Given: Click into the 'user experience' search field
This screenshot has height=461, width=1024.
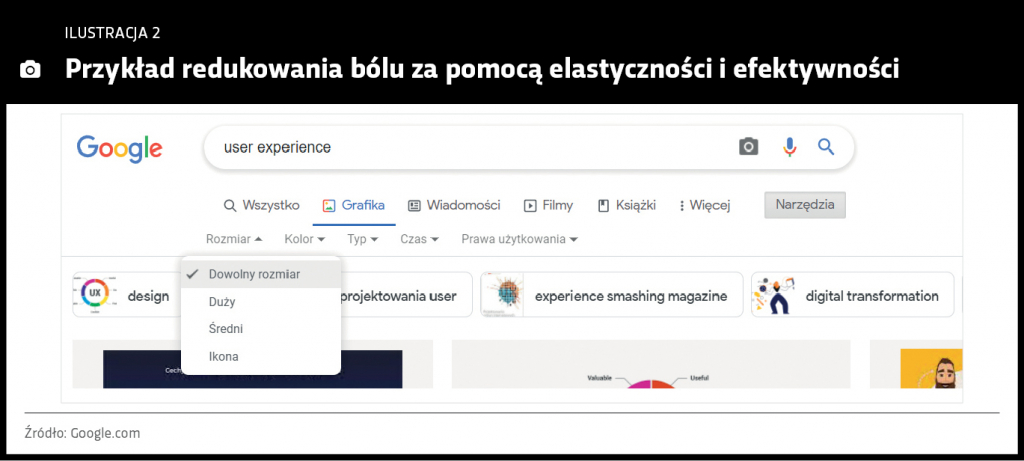Looking at the screenshot, I should 528,148.
